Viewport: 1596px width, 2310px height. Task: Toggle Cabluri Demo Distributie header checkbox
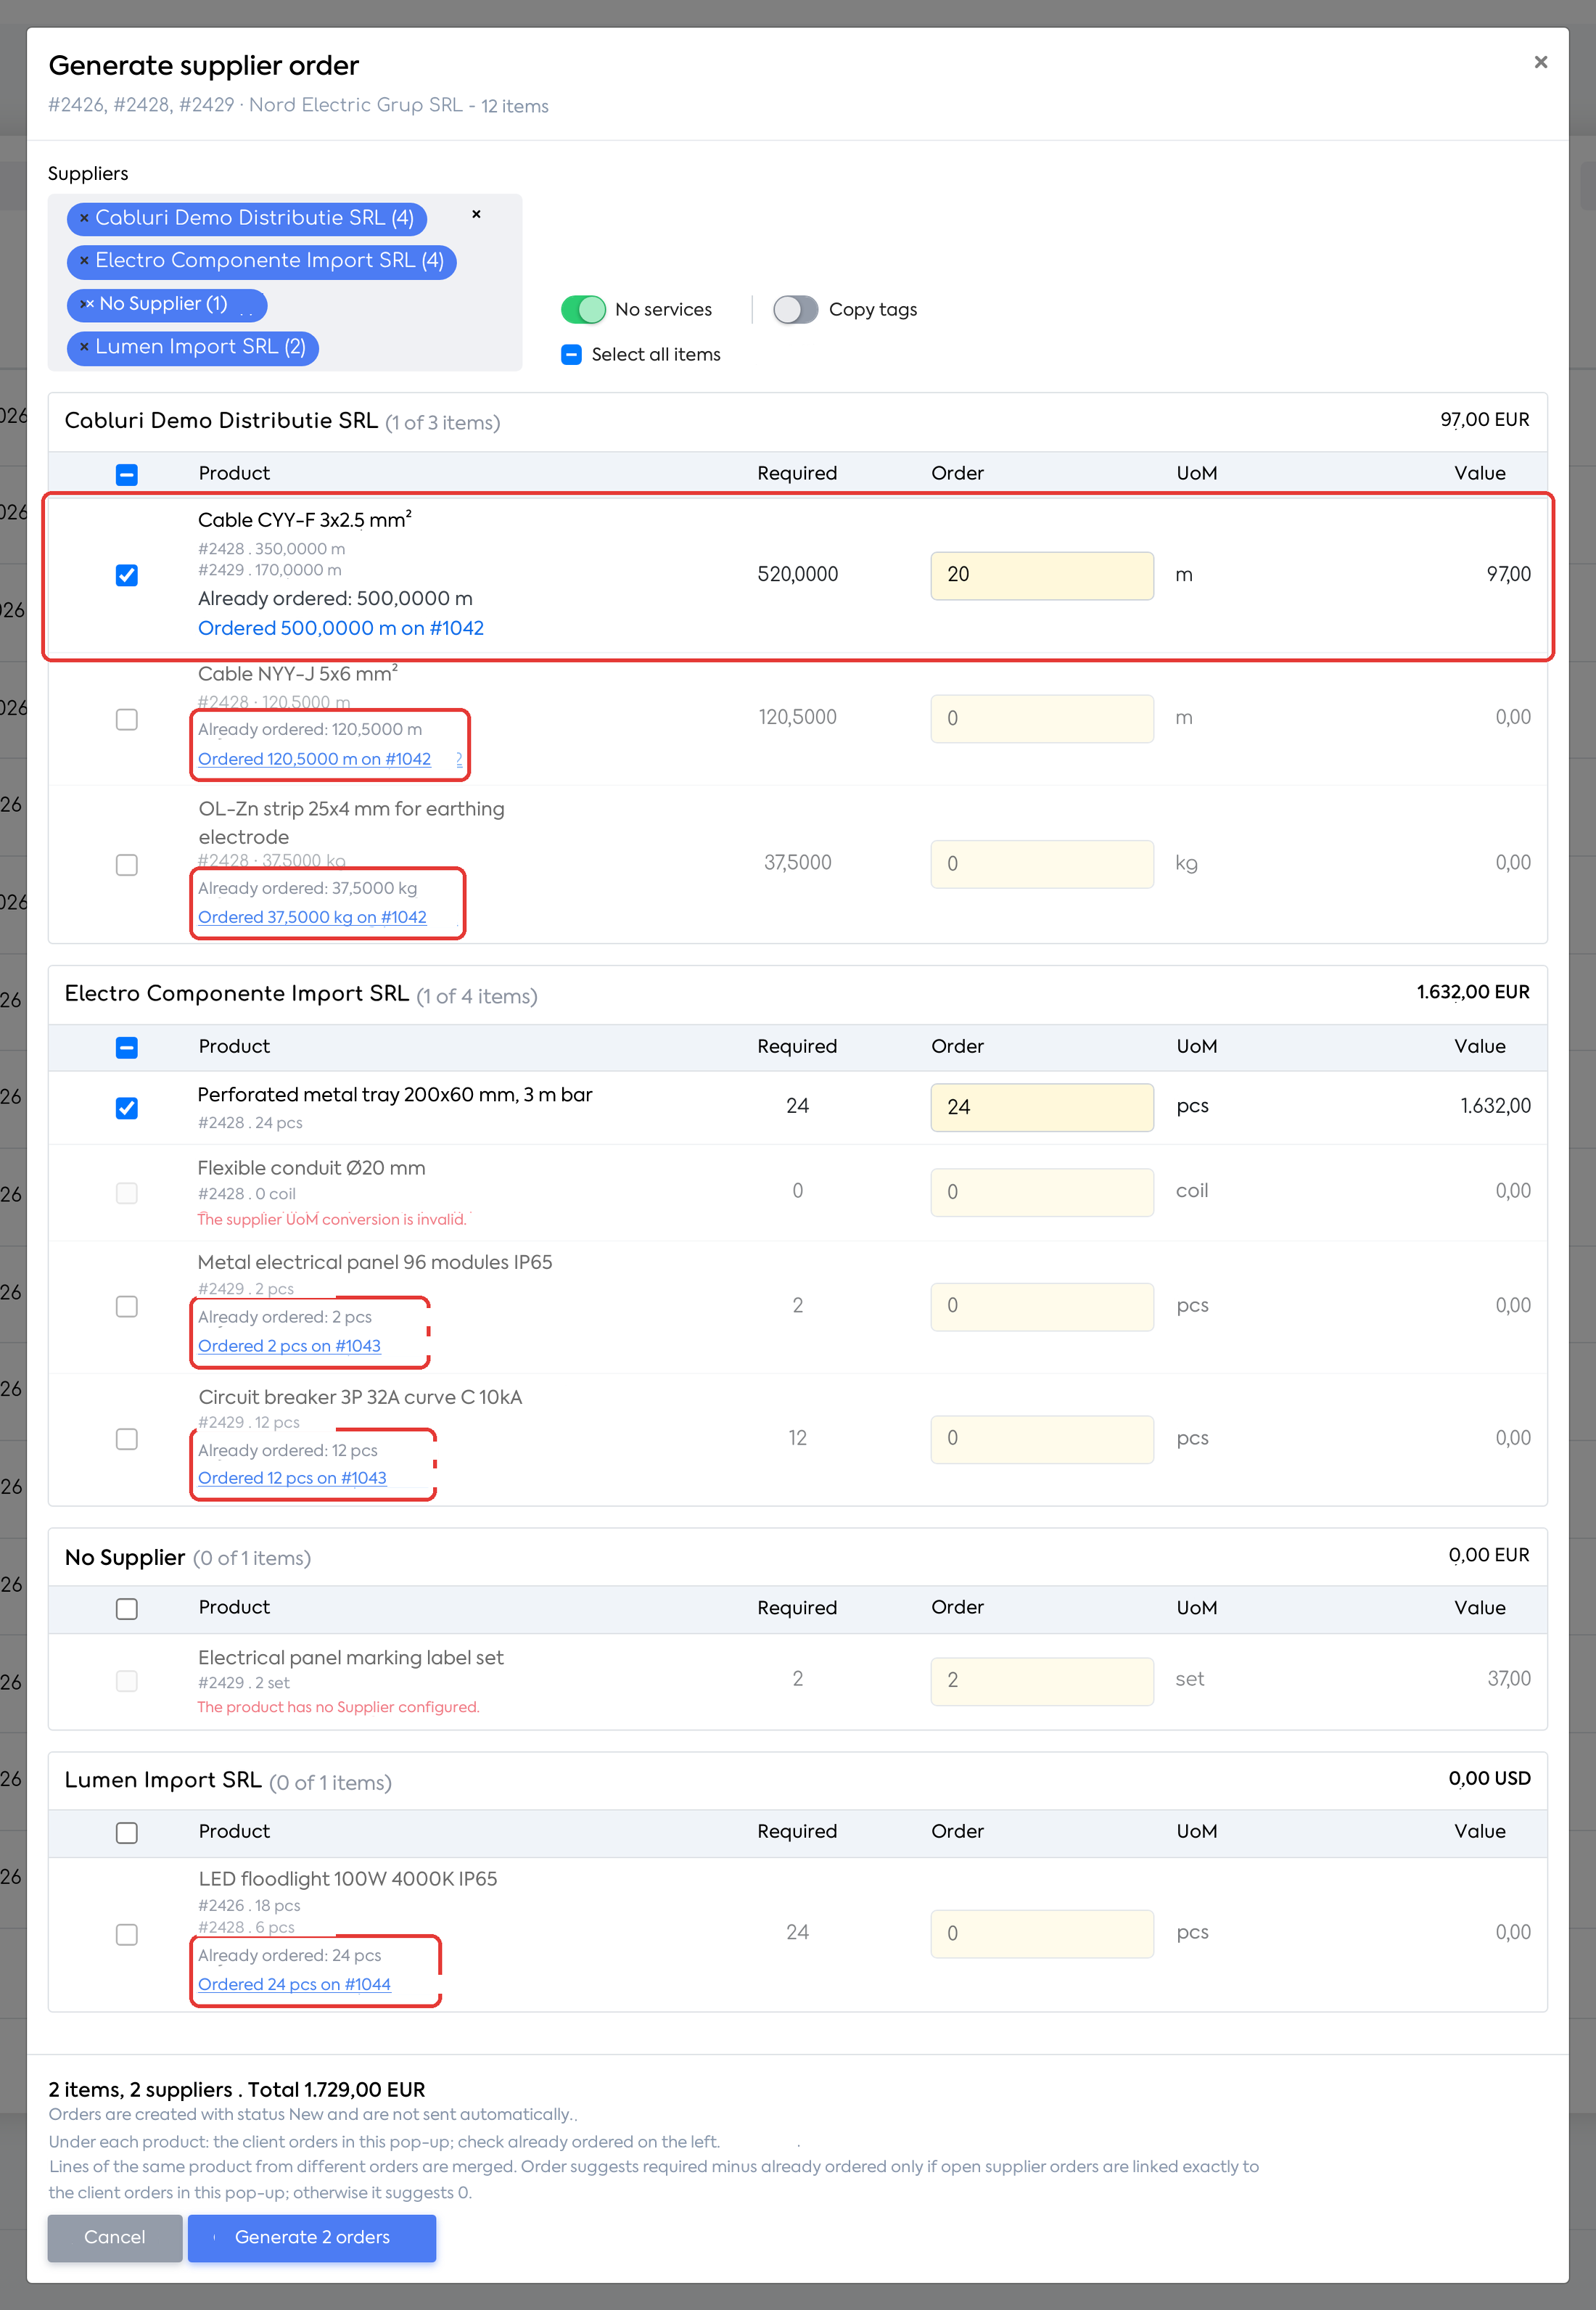127,474
